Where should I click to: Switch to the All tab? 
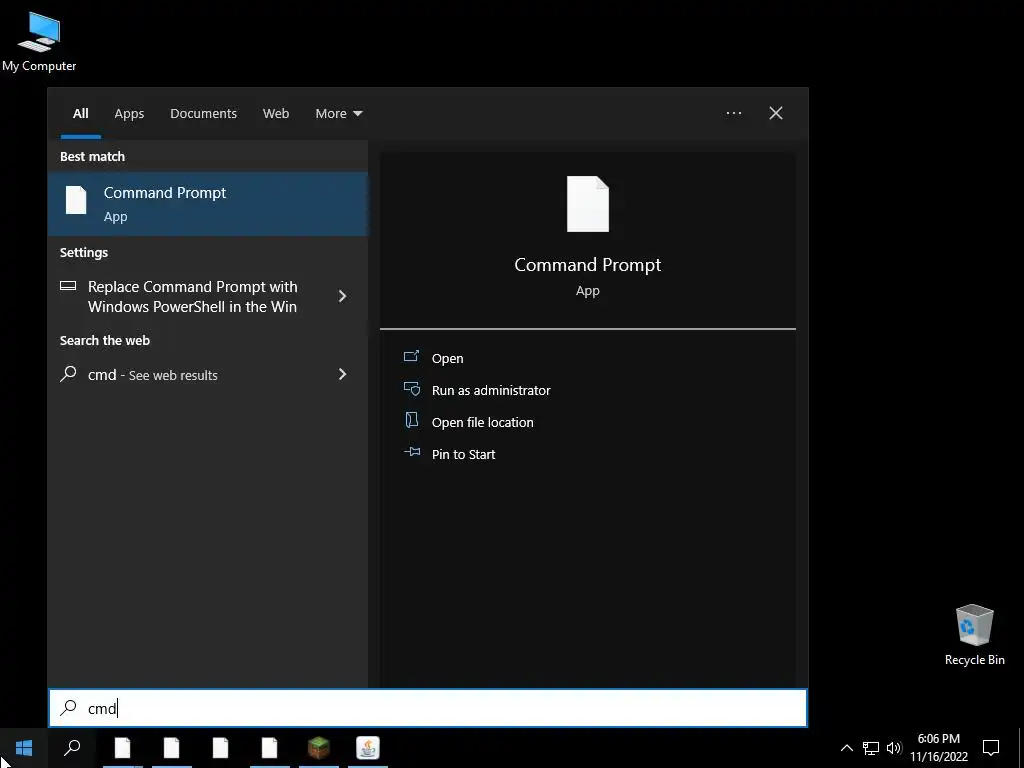(80, 114)
